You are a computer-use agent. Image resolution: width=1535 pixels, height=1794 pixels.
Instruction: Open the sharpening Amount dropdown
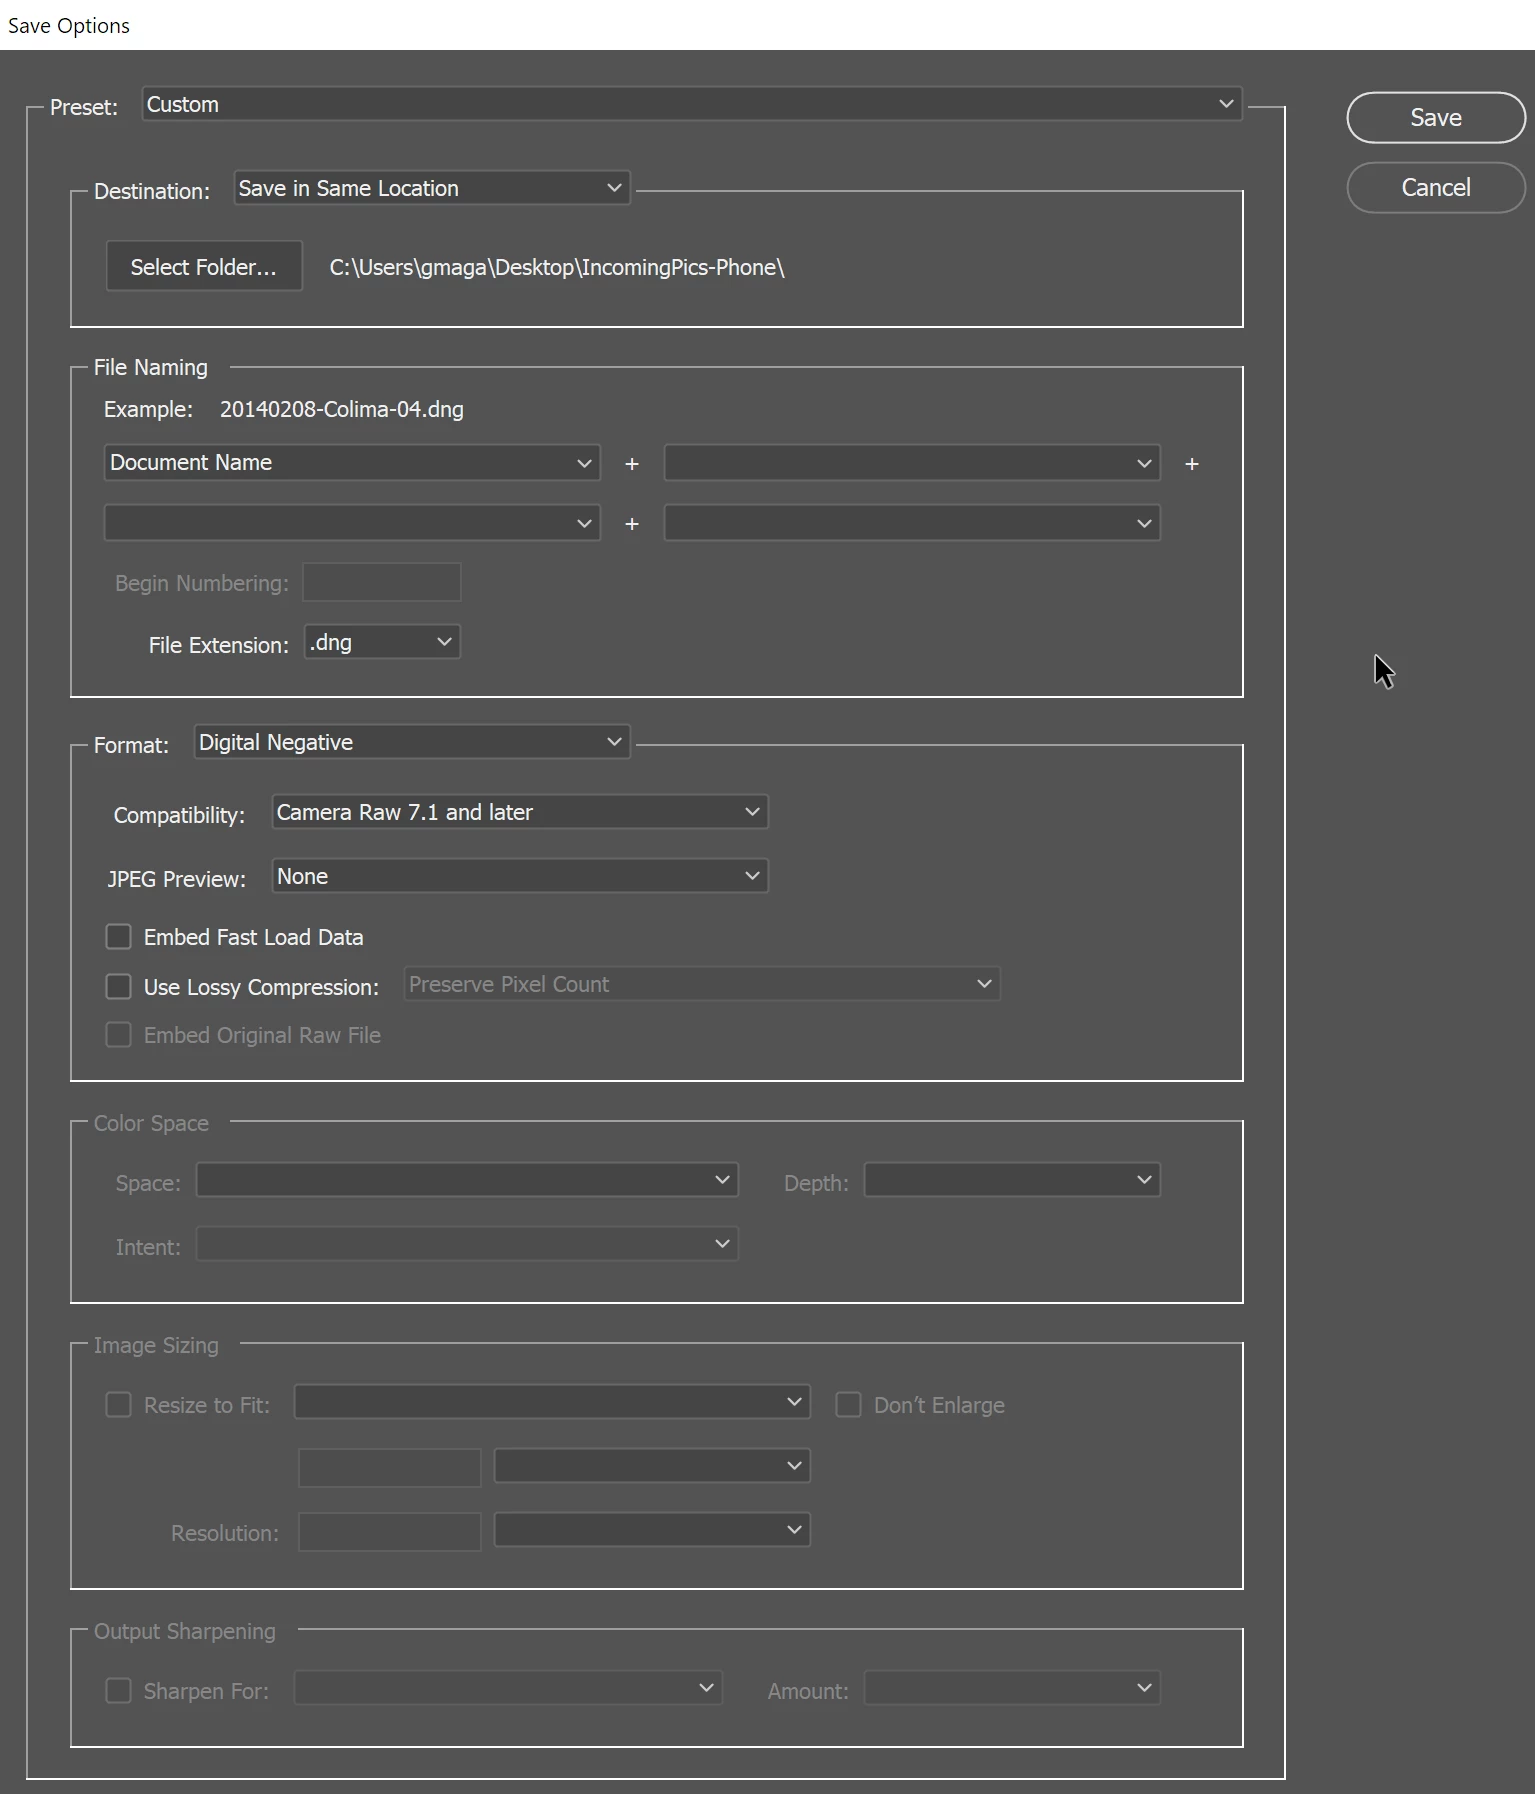click(x=1012, y=1688)
